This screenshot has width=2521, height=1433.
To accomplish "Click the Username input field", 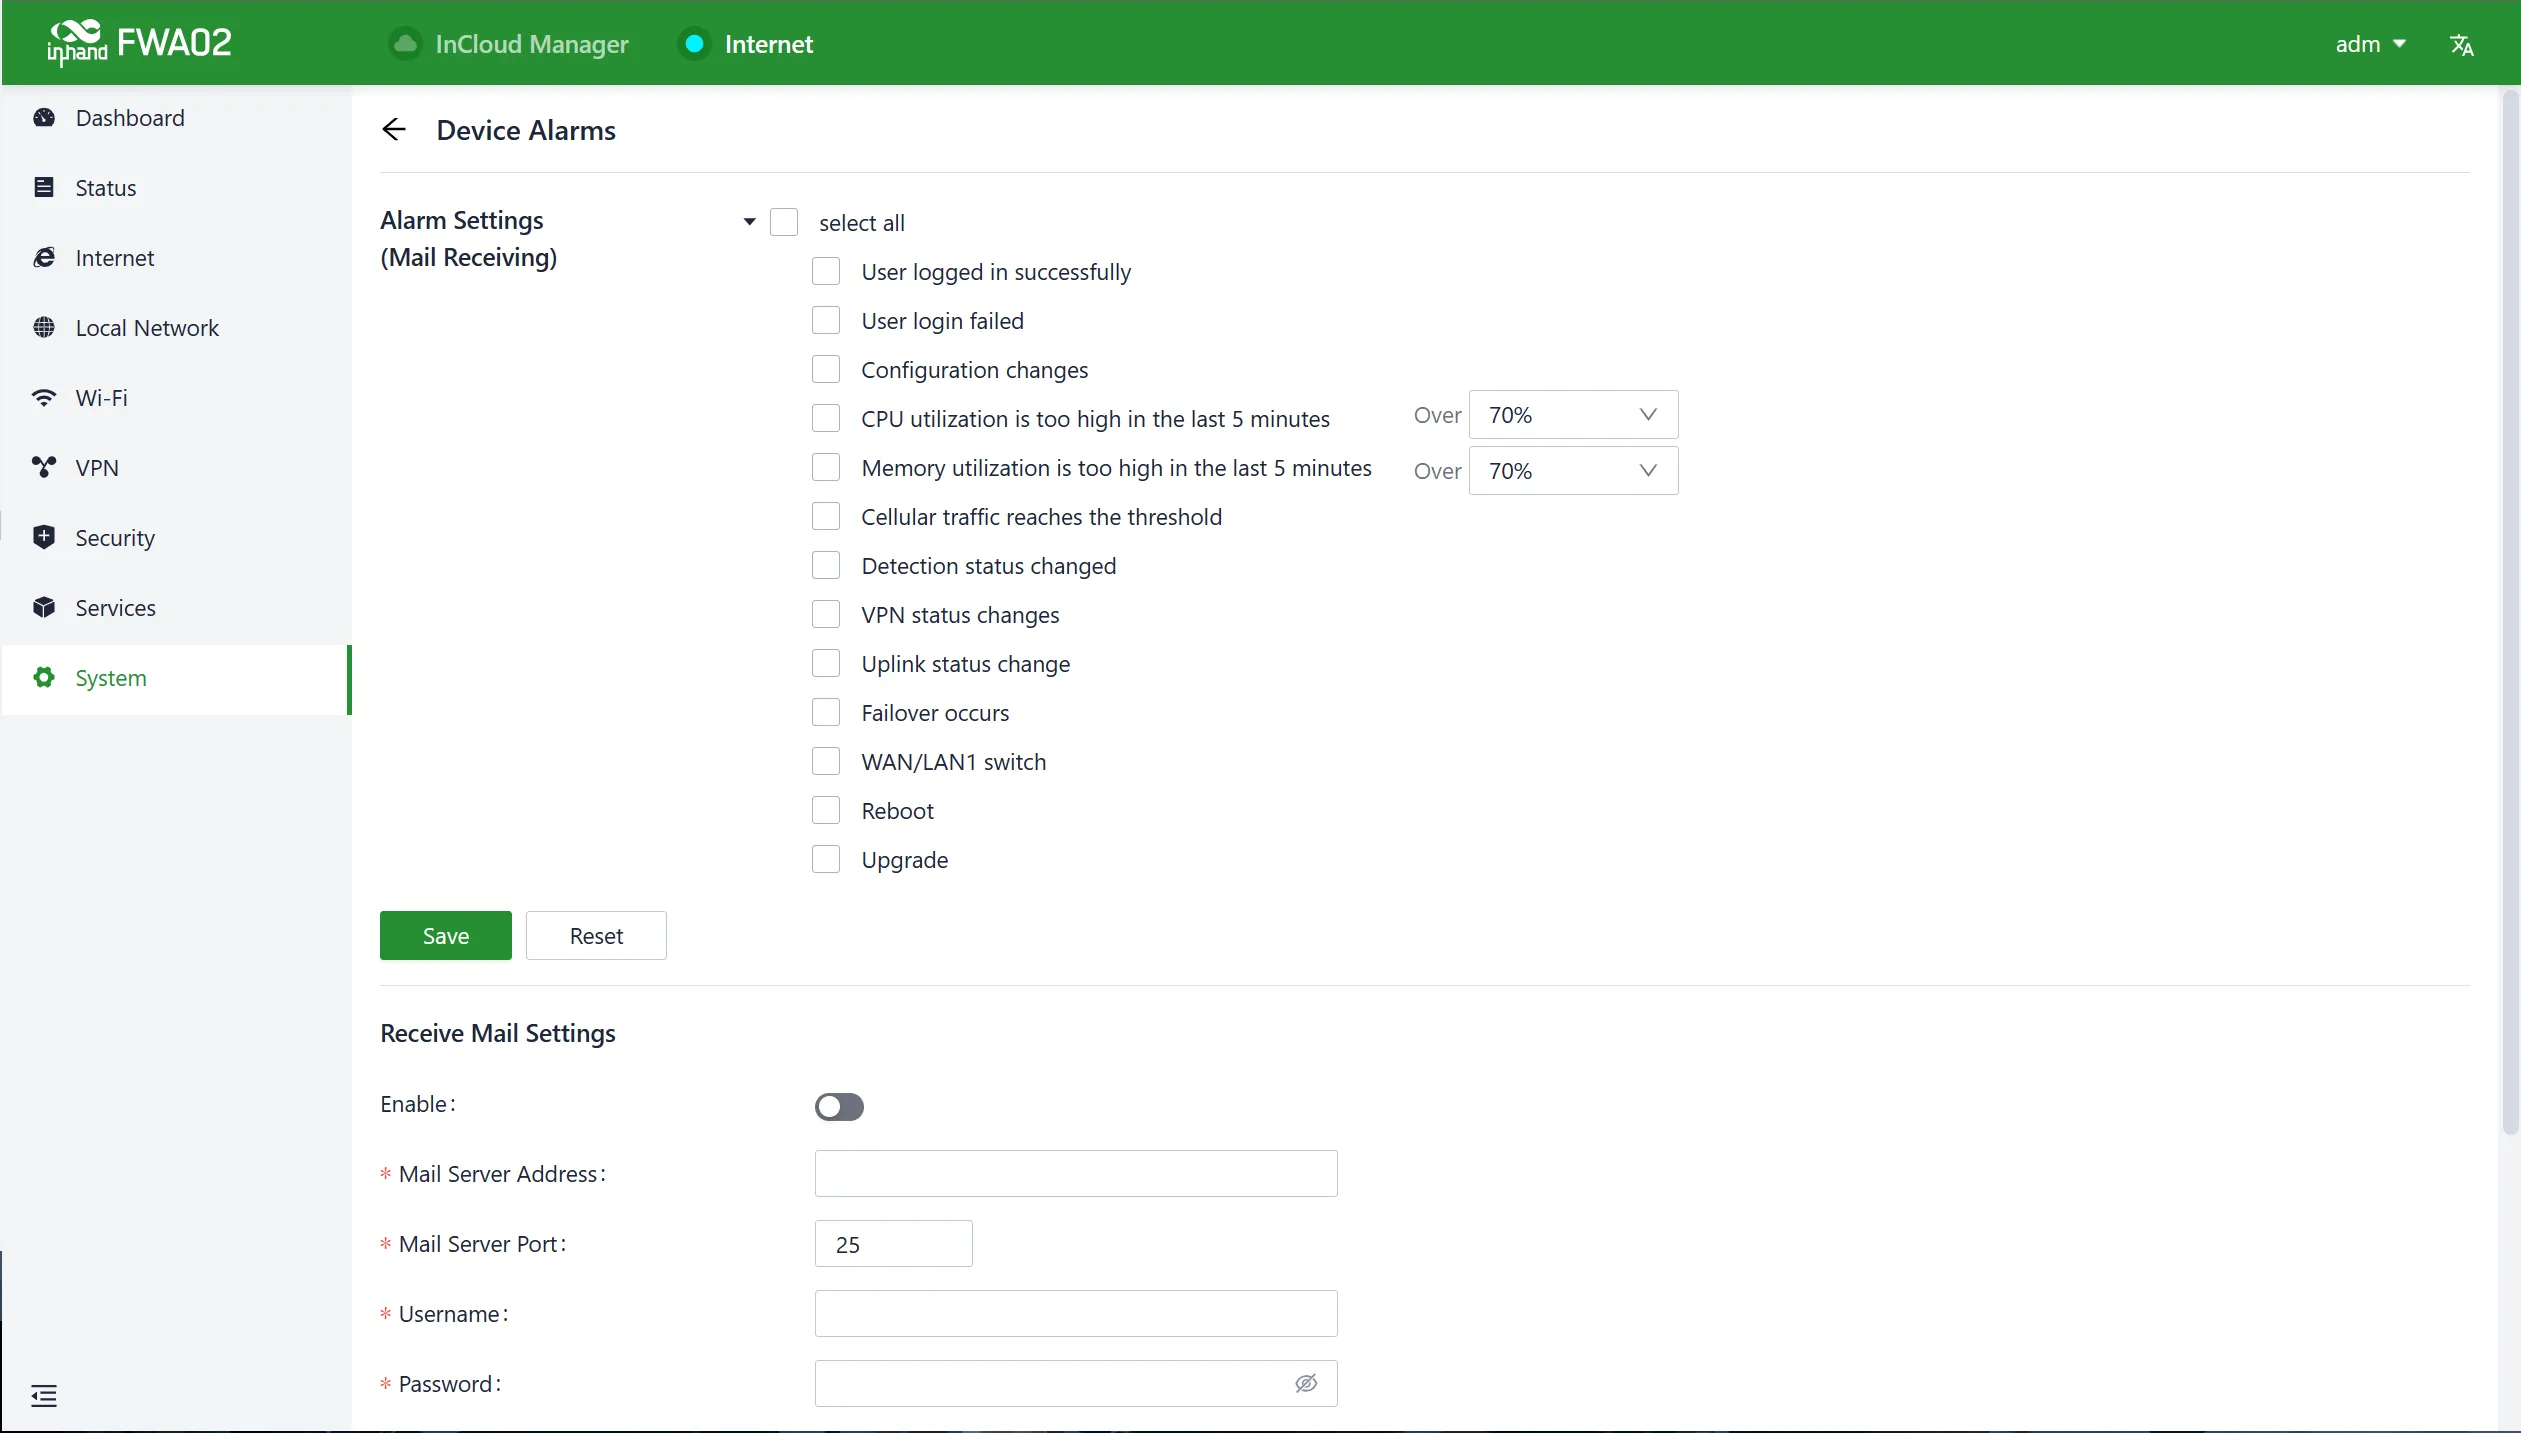I will pyautogui.click(x=1076, y=1314).
